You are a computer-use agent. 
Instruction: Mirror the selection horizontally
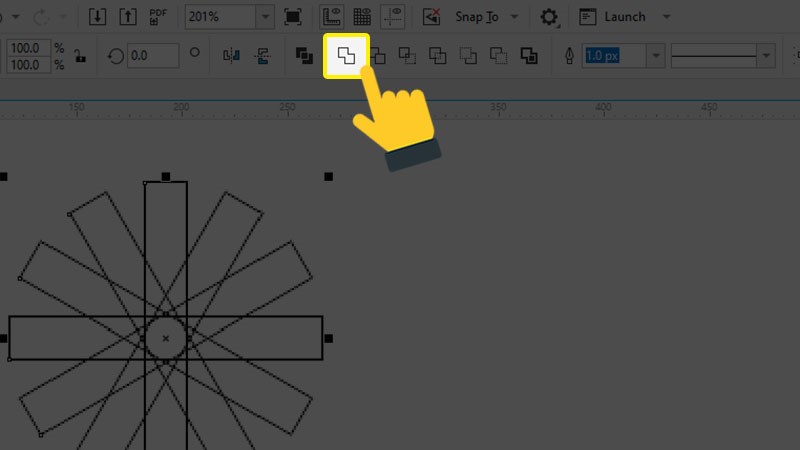[x=231, y=56]
